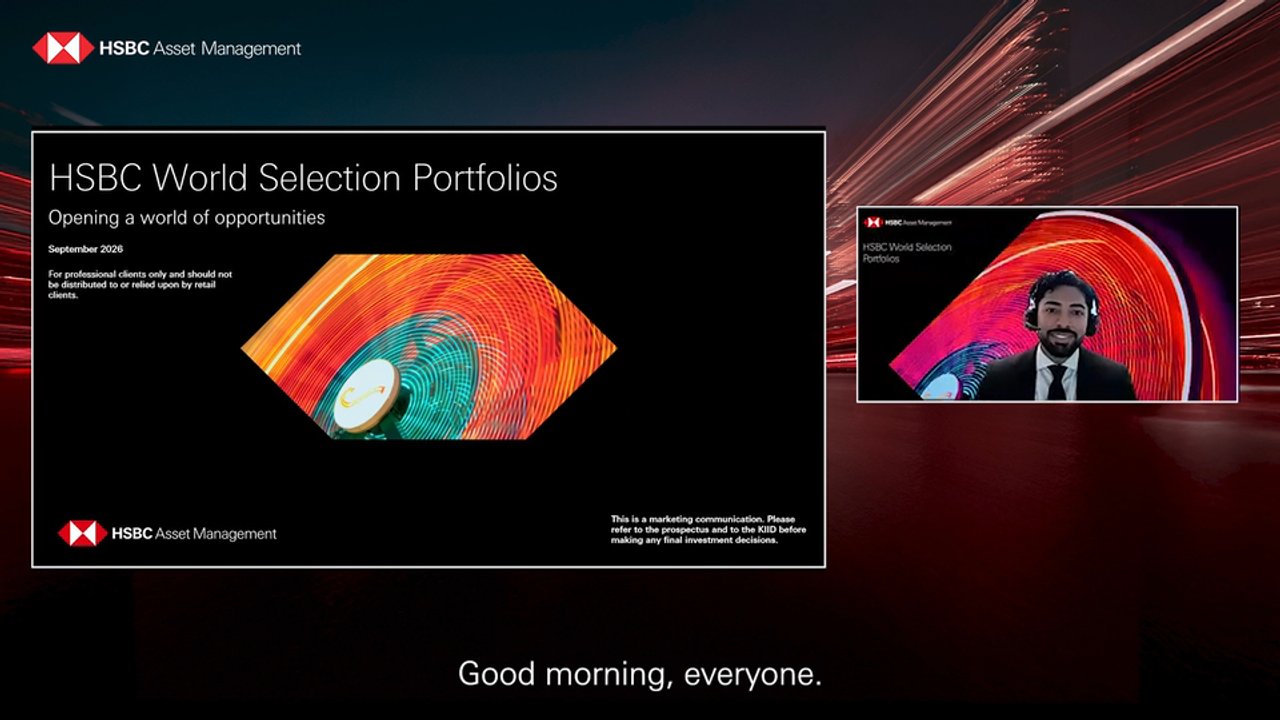The image size is (1280, 720).
Task: Click the small HSBC logo in the presenter video
Action: [x=873, y=222]
